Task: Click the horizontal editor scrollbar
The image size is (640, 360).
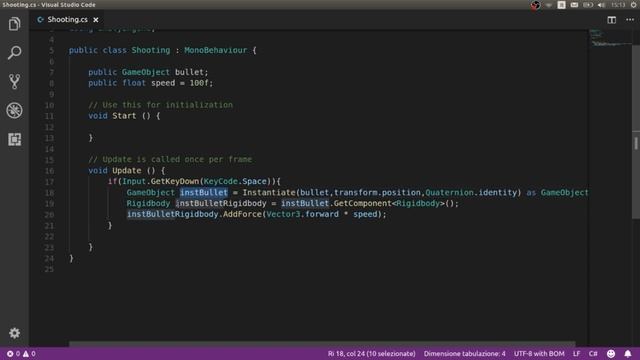Action: [322, 344]
